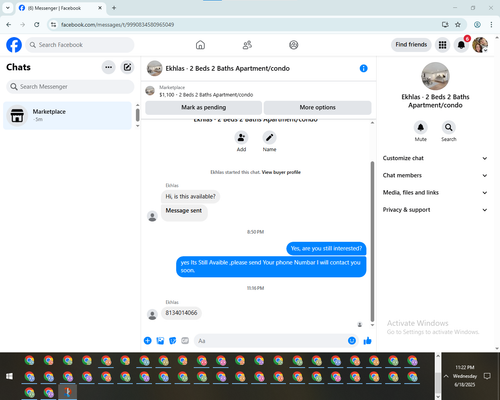Open more actions plus icon in composer
500x400 pixels.
148,341
